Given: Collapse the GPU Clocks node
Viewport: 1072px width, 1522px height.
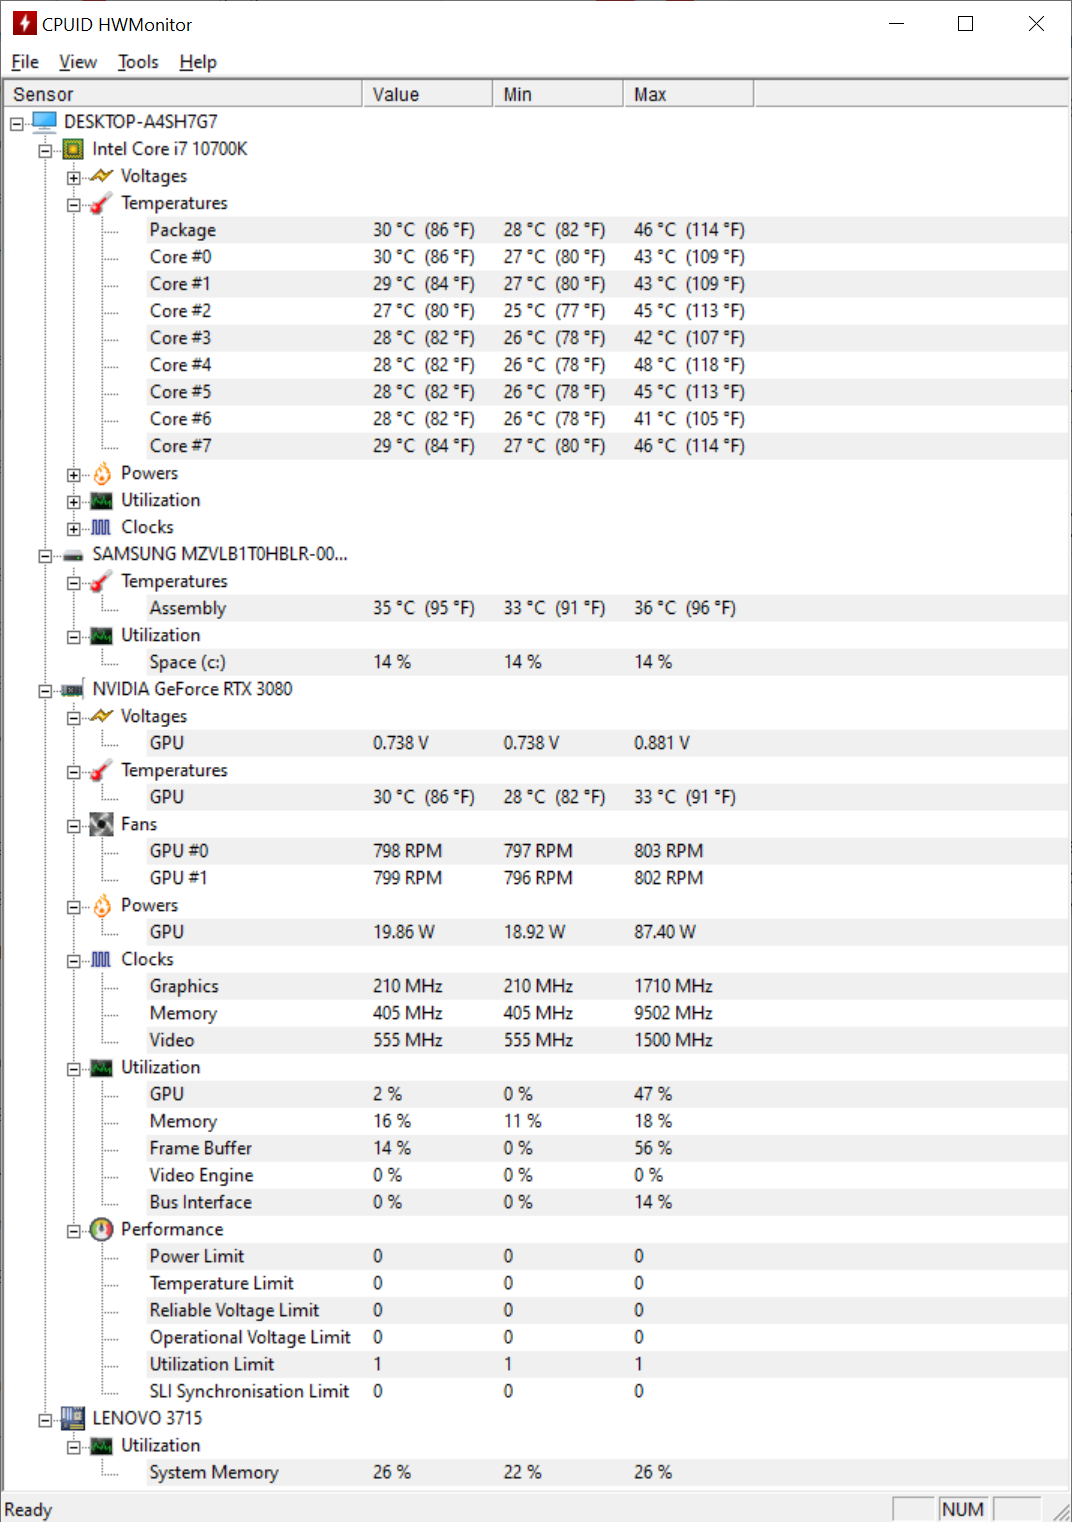Looking at the screenshot, I should [x=74, y=961].
